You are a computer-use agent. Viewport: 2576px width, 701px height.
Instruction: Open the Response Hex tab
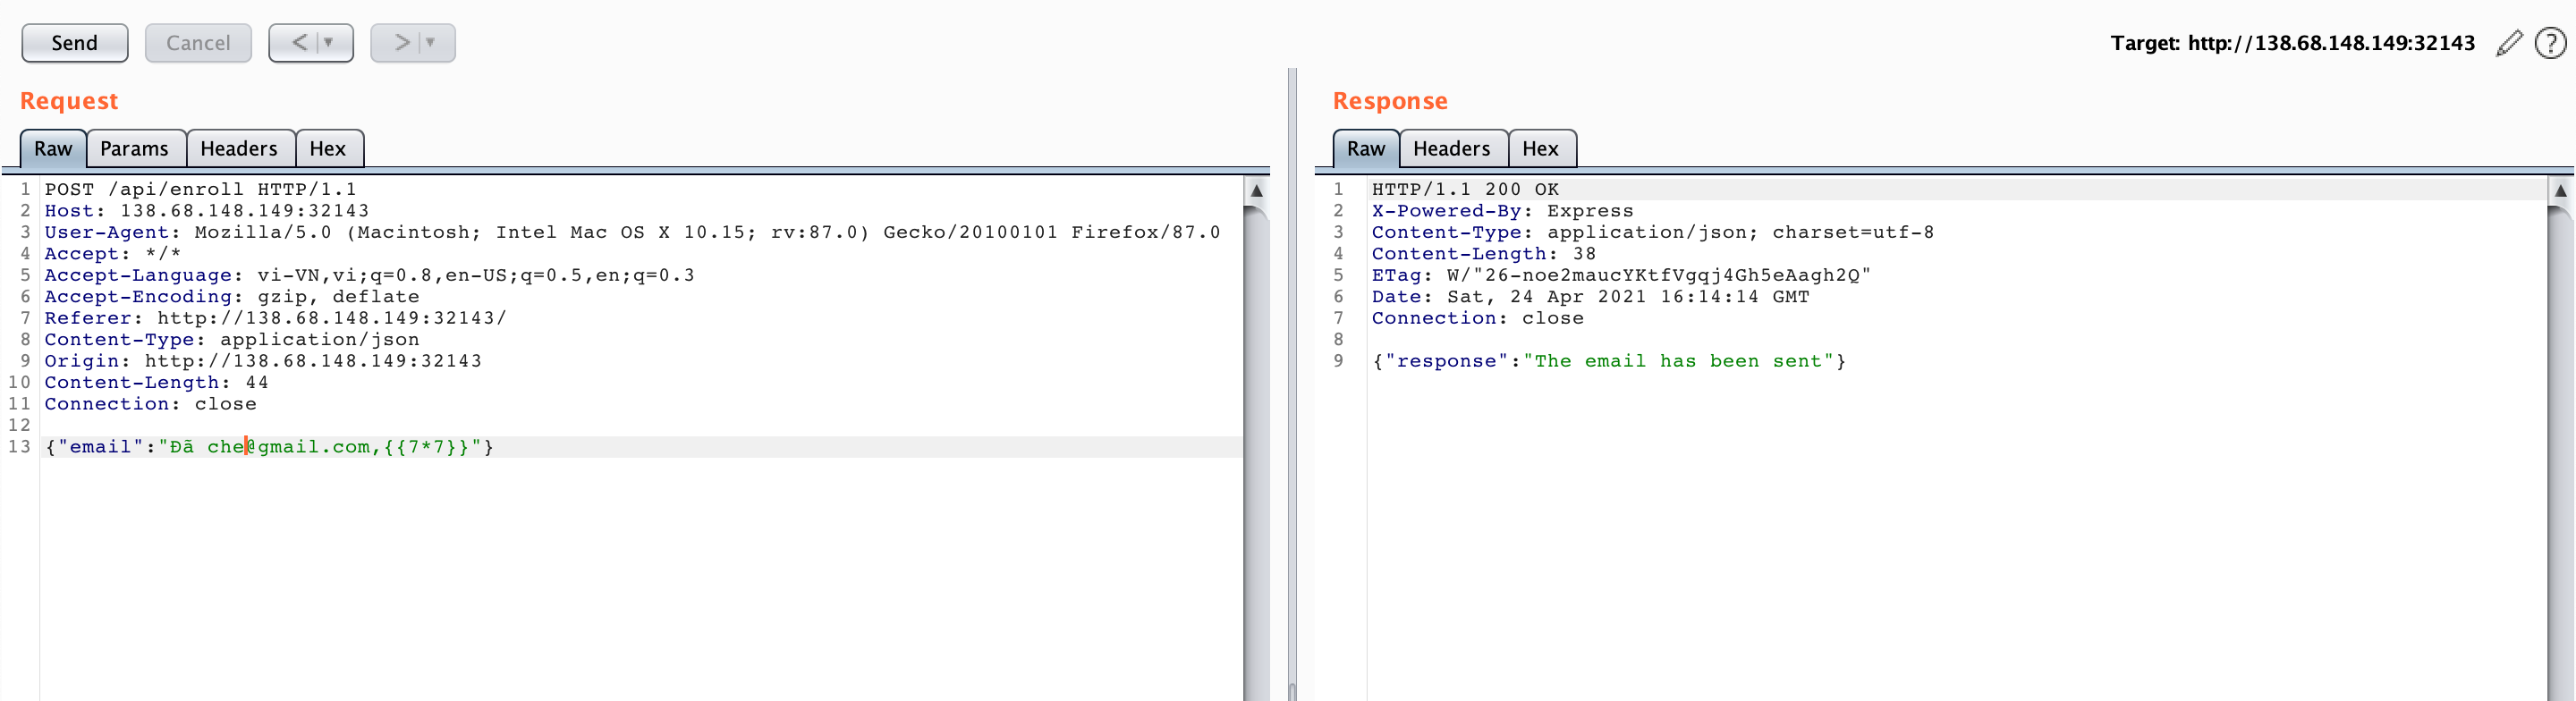point(1541,149)
